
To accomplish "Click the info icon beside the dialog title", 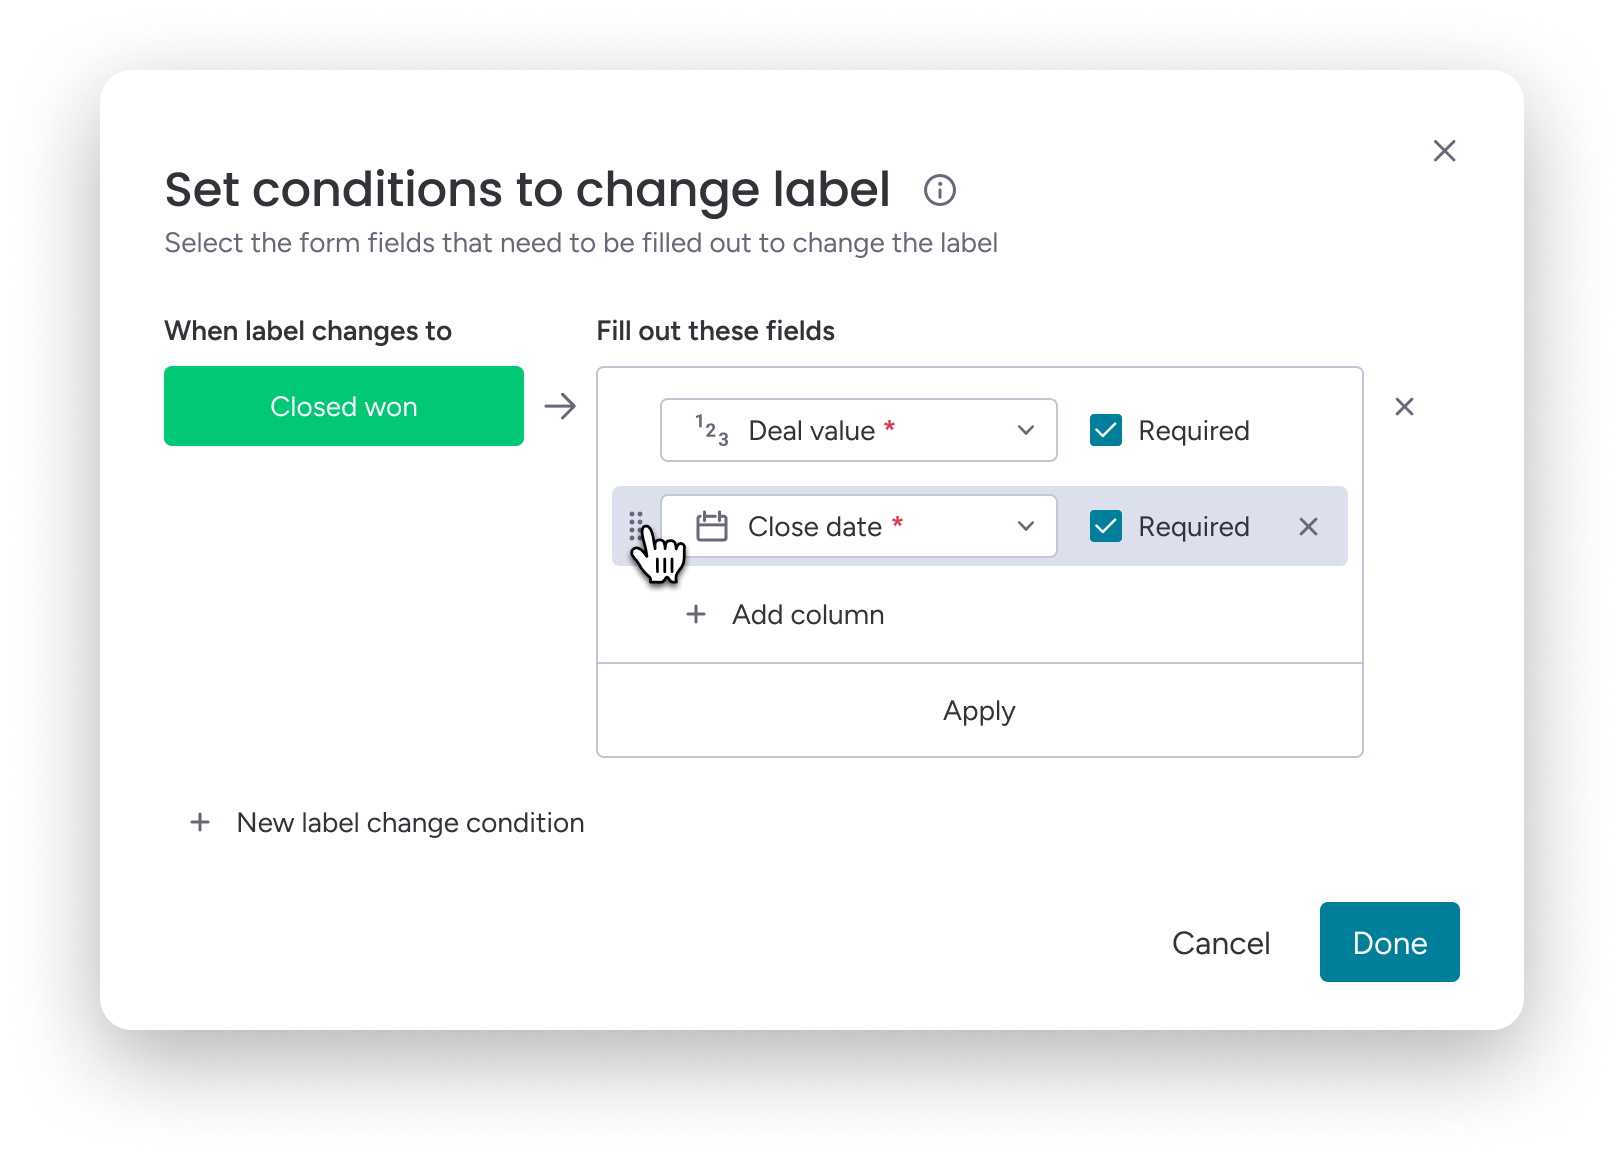I will click(939, 190).
